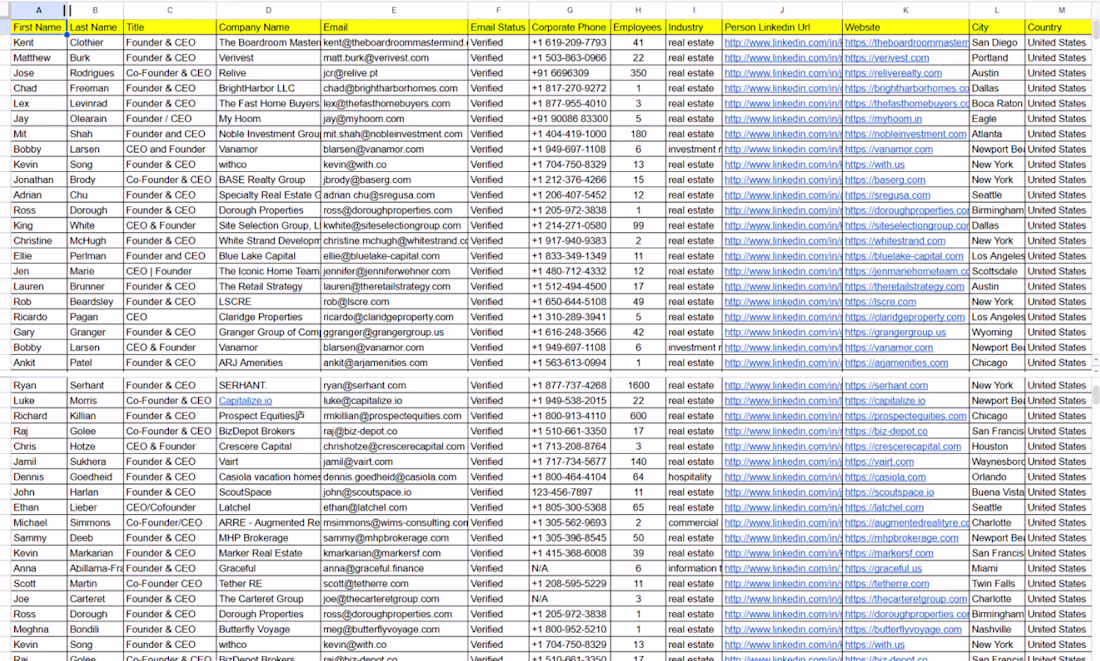Open the https://baserg.com website link

885,180
